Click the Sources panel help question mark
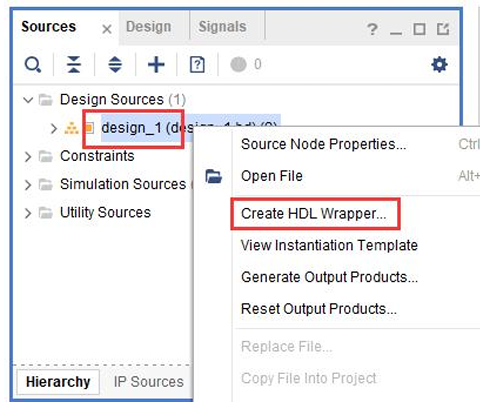 372,30
